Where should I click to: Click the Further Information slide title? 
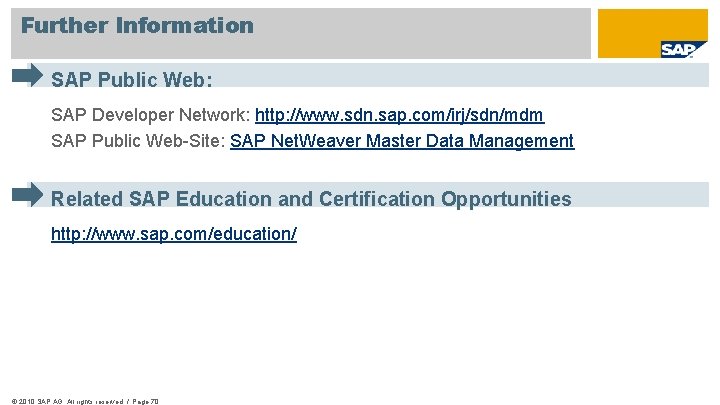coord(137,25)
